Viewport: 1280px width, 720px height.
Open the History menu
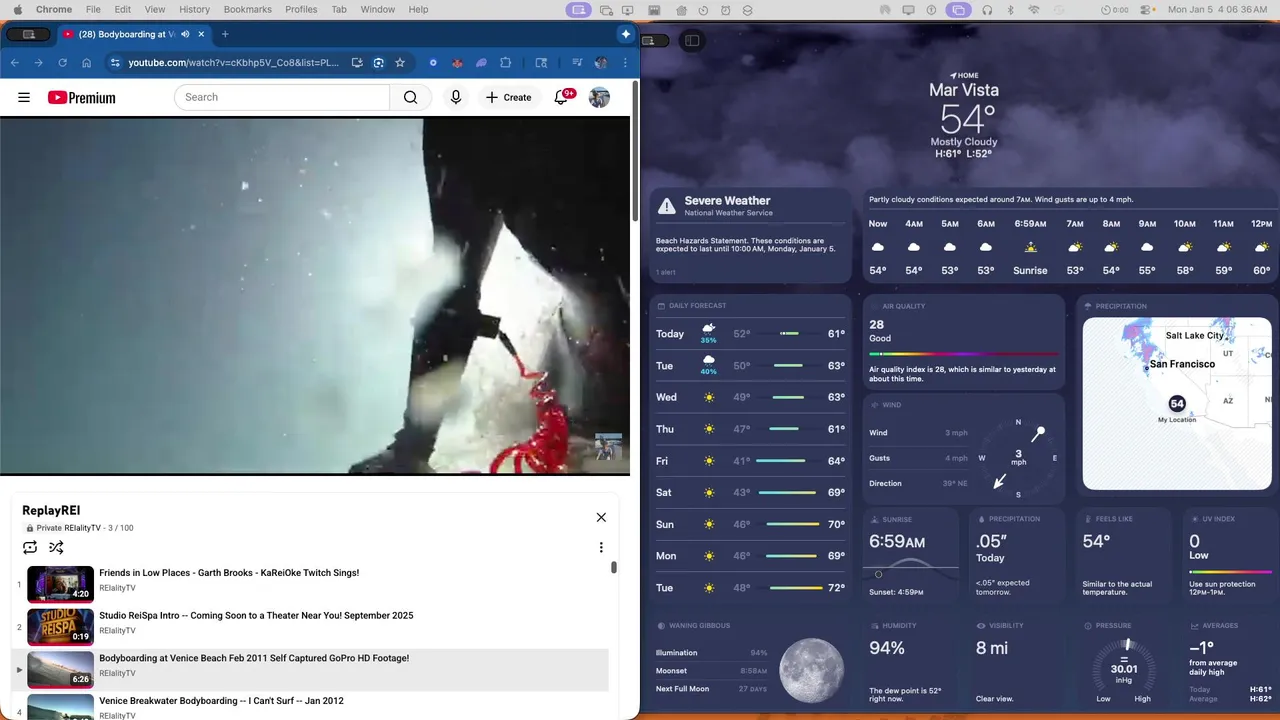pyautogui.click(x=194, y=9)
